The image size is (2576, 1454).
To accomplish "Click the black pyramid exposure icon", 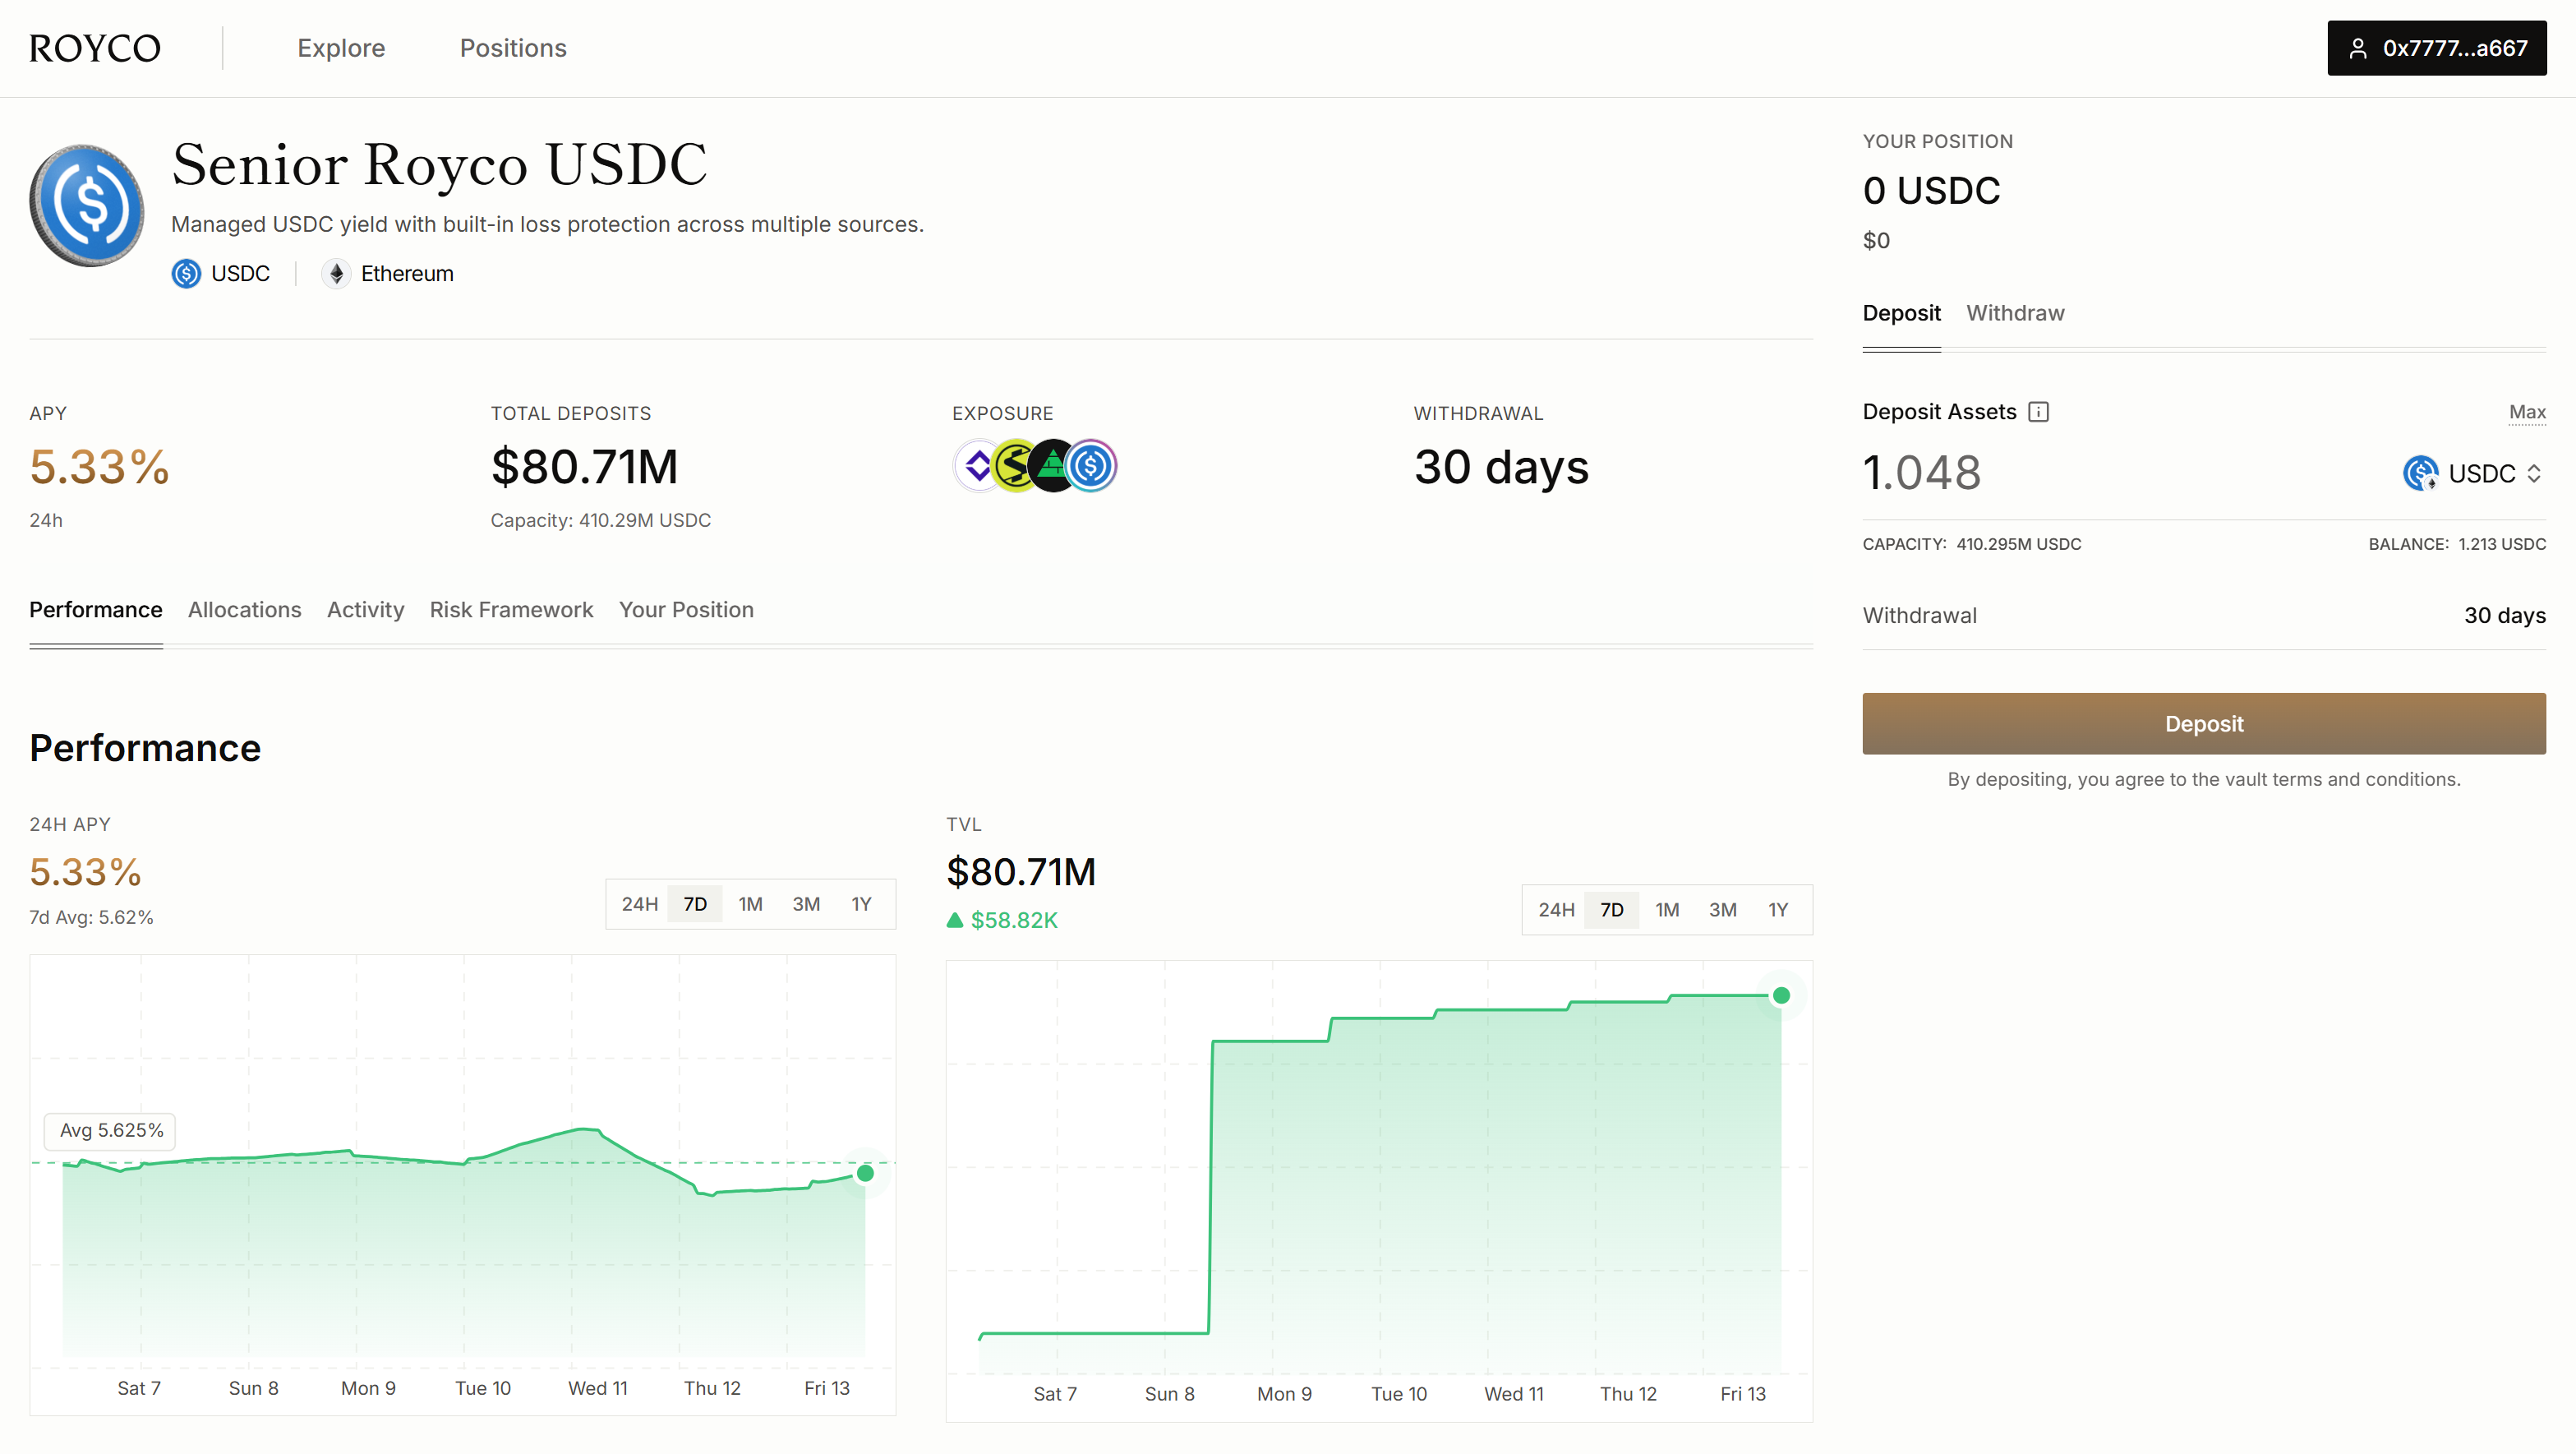I will [x=1051, y=466].
